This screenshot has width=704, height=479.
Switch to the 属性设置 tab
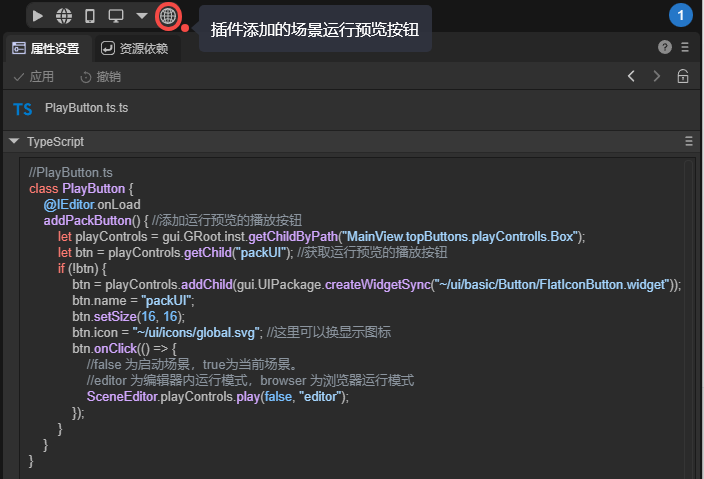[x=46, y=48]
